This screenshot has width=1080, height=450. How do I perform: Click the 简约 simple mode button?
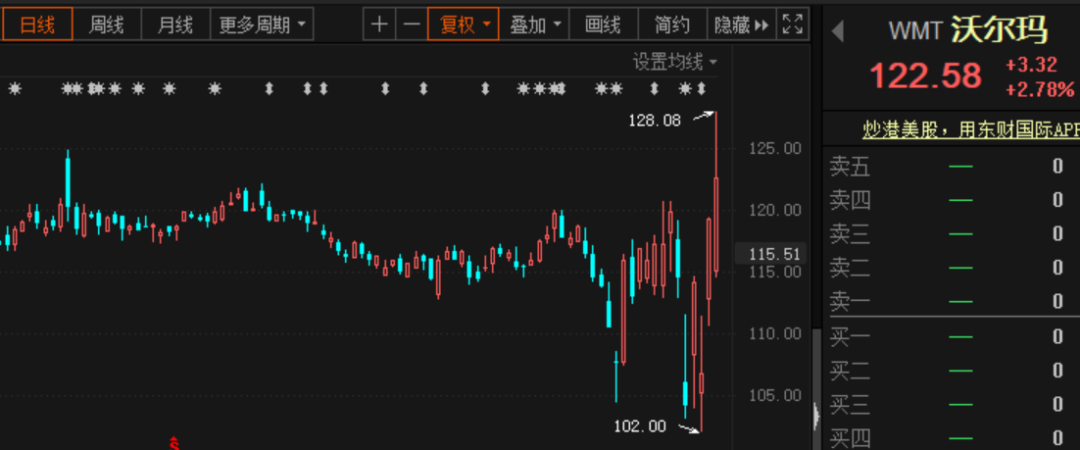672,25
